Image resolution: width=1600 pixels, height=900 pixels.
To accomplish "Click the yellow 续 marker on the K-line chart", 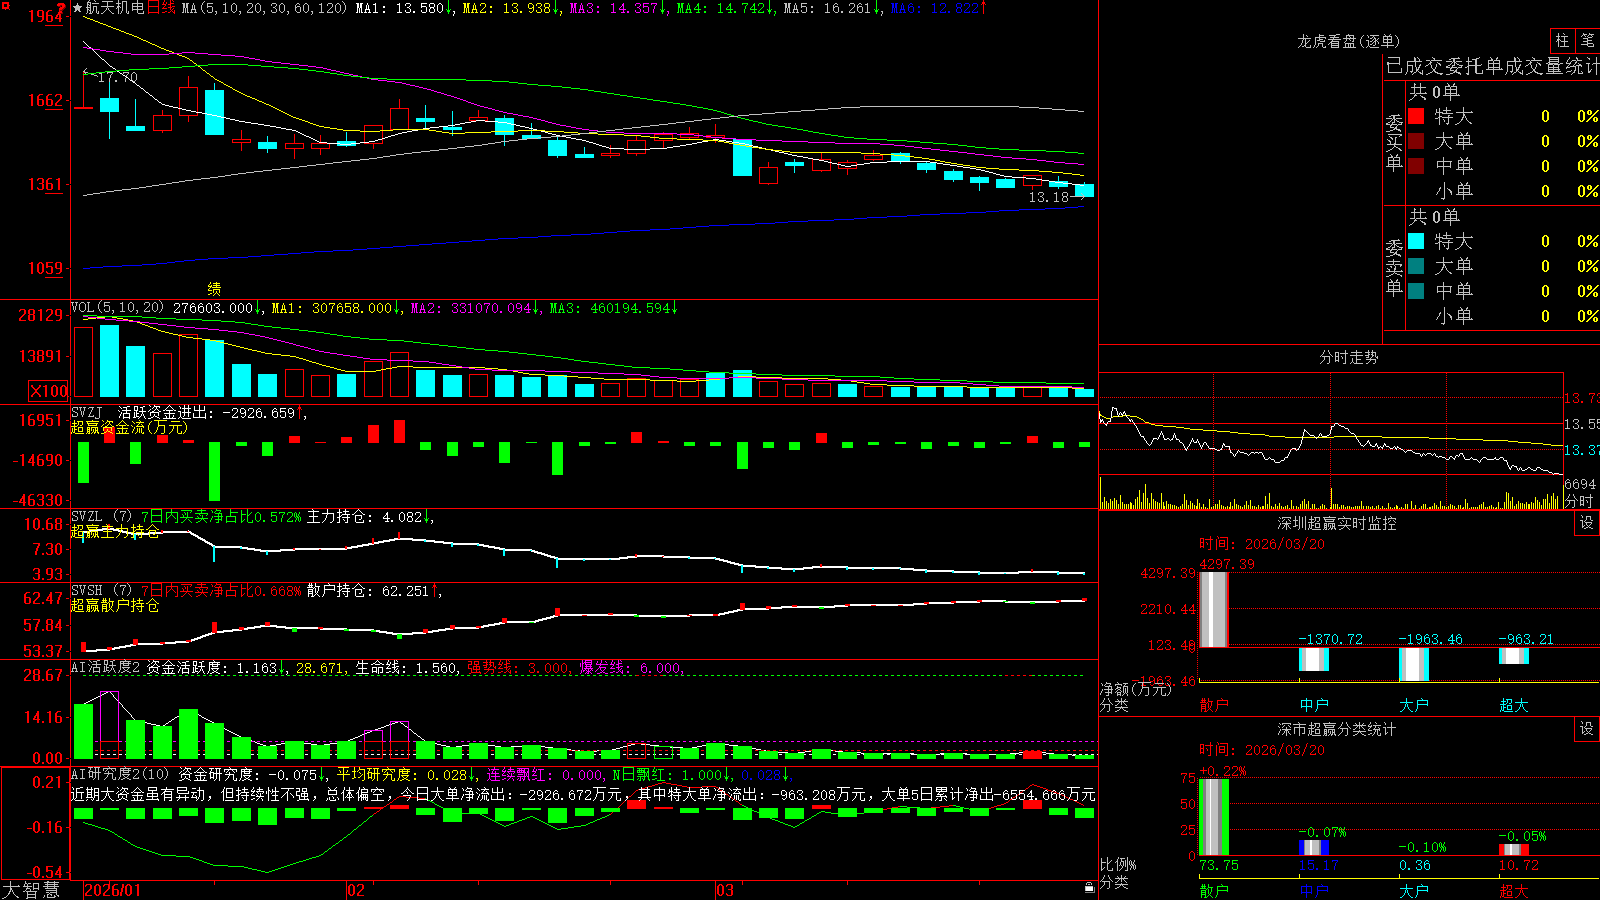I will 214,288.
